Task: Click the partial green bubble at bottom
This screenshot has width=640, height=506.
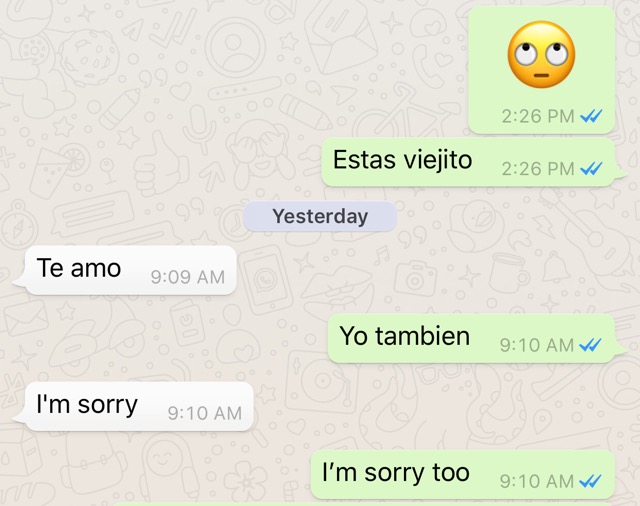Action: tap(363, 504)
